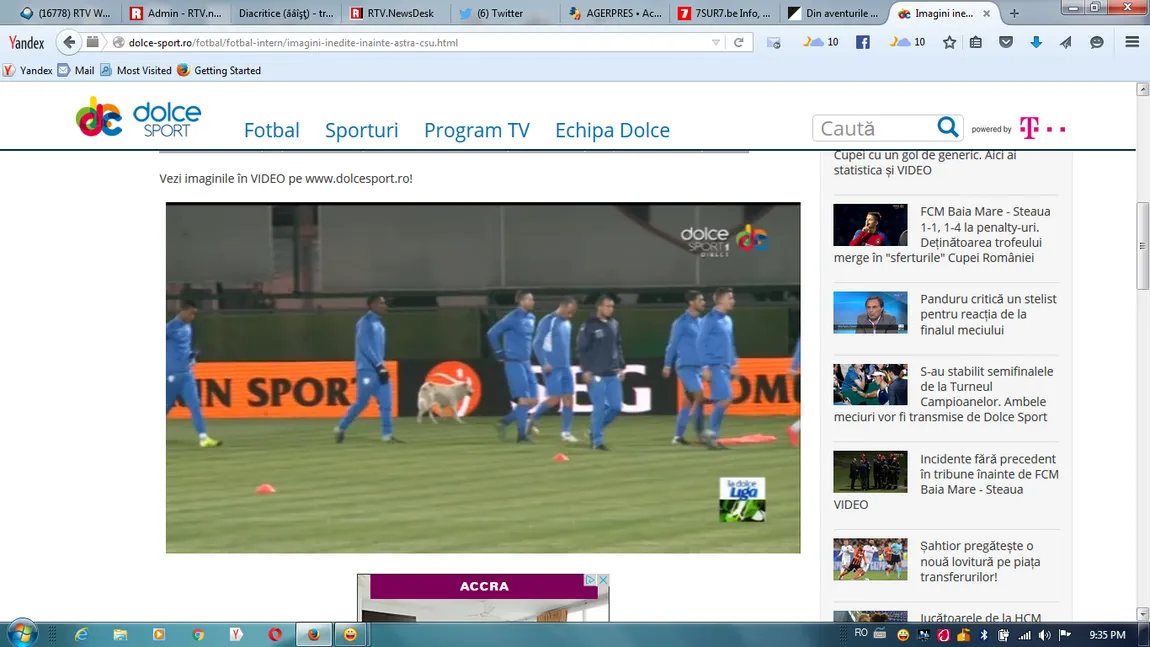
Task: Open the browser hamburger menu
Action: (1132, 43)
